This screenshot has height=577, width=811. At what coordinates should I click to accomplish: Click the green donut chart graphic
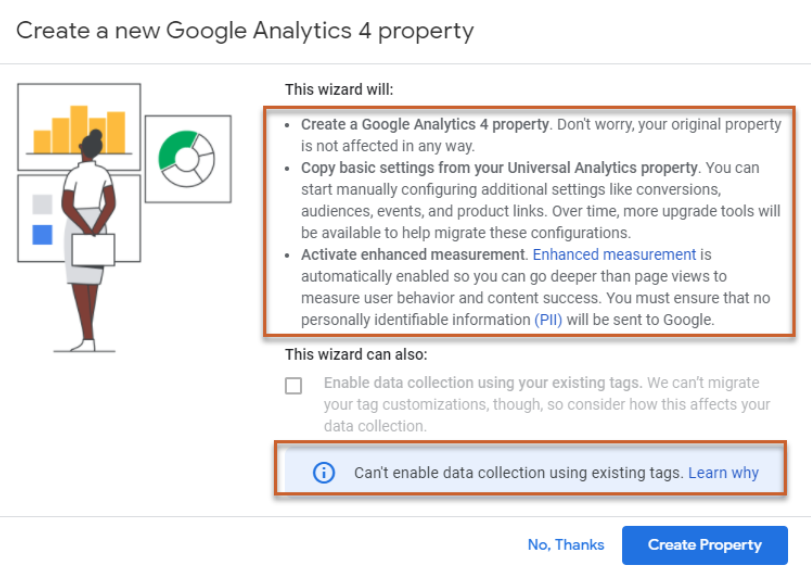click(x=189, y=160)
